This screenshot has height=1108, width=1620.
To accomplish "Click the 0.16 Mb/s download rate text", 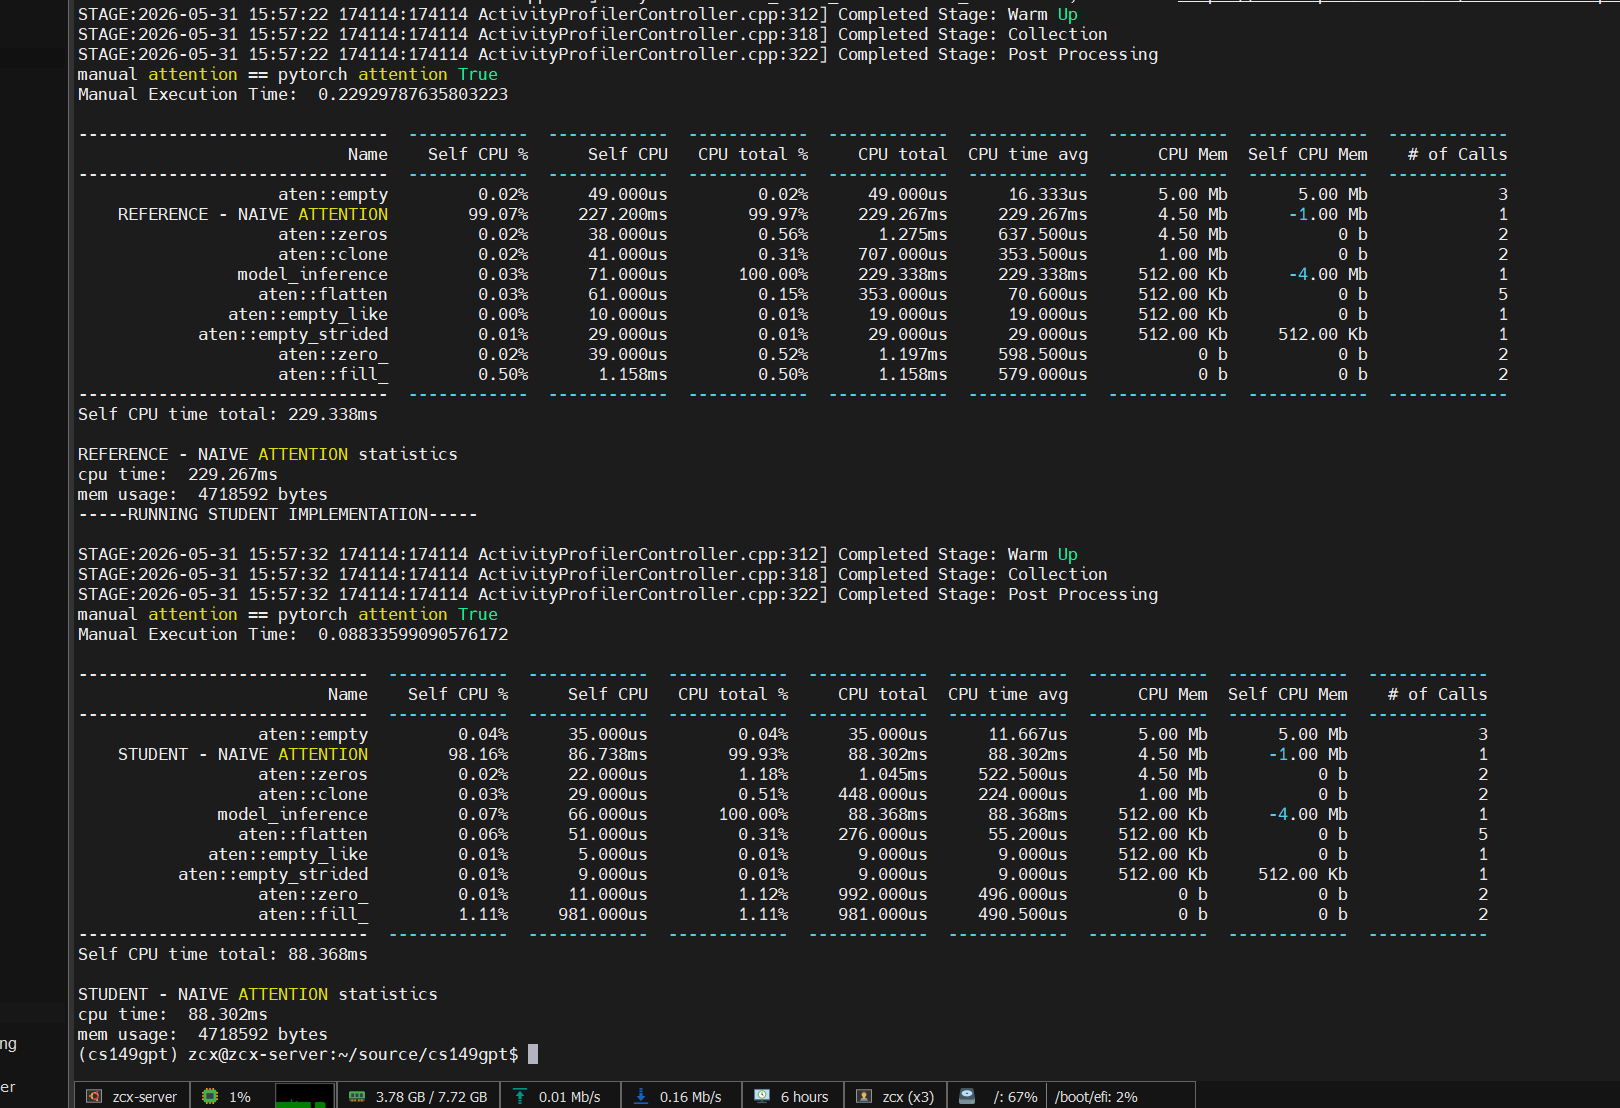I will [x=690, y=1097].
